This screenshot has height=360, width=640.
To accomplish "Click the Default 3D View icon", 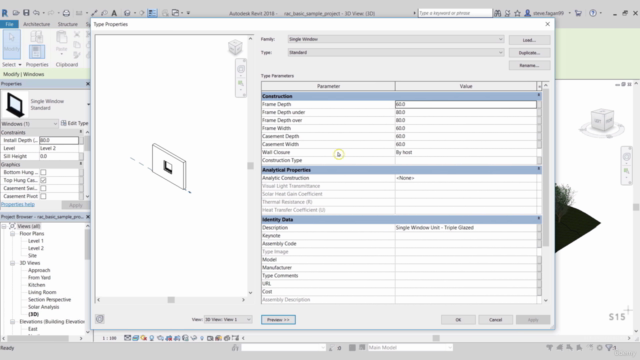I will pyautogui.click(x=127, y=13).
